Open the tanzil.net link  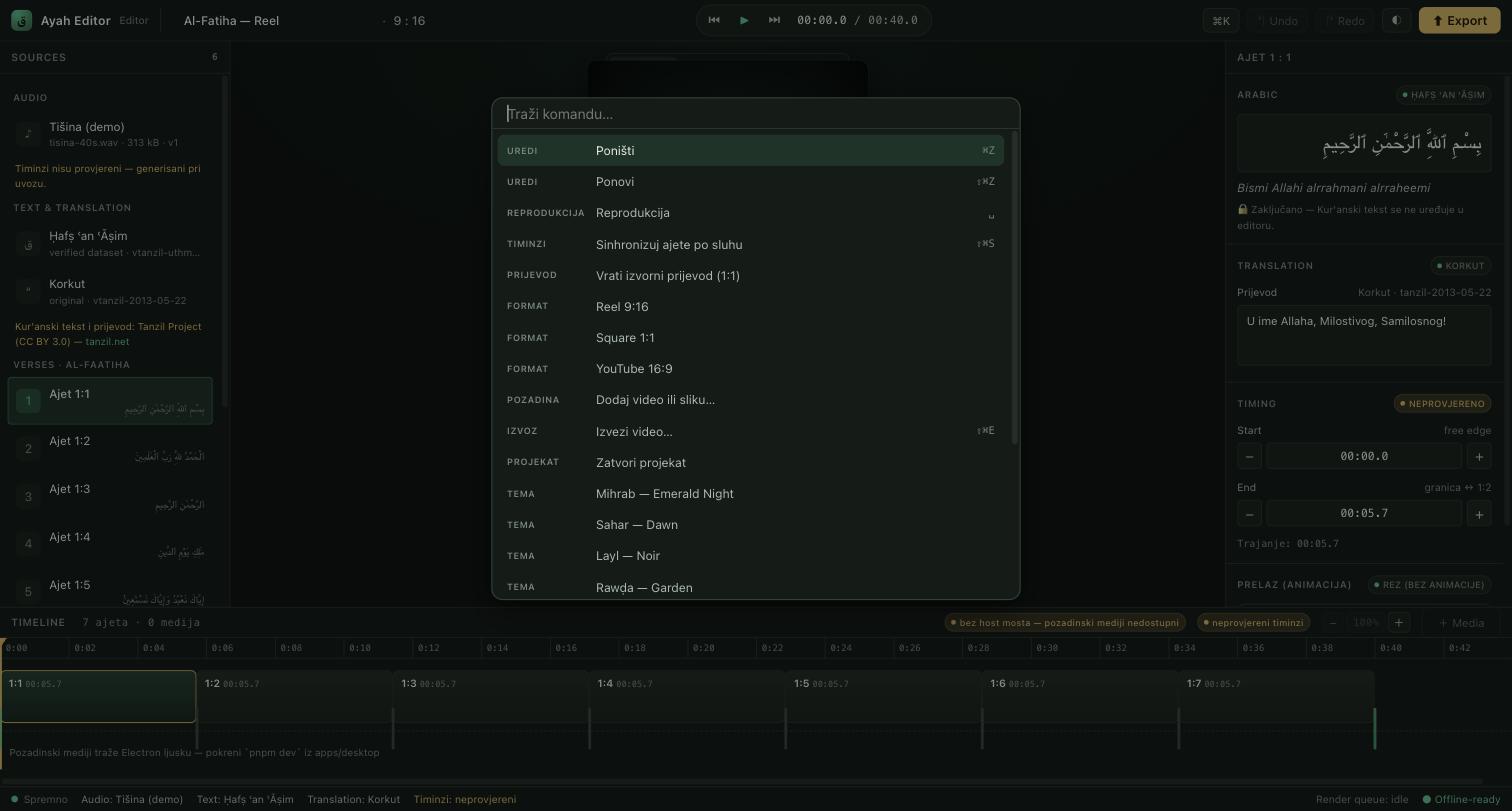click(x=107, y=342)
